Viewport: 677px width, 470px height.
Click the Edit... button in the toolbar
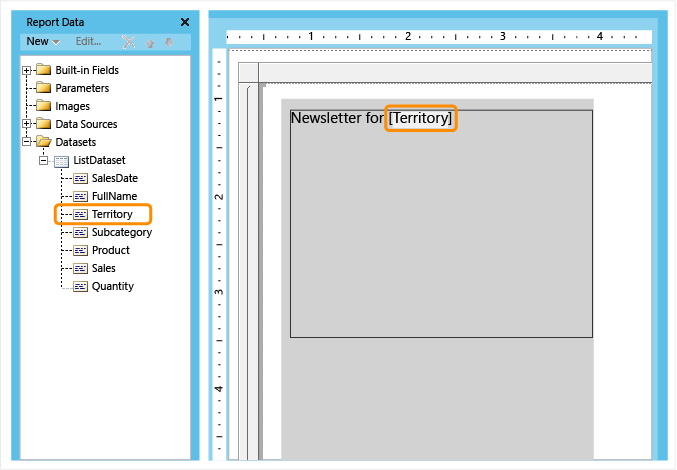(x=88, y=41)
